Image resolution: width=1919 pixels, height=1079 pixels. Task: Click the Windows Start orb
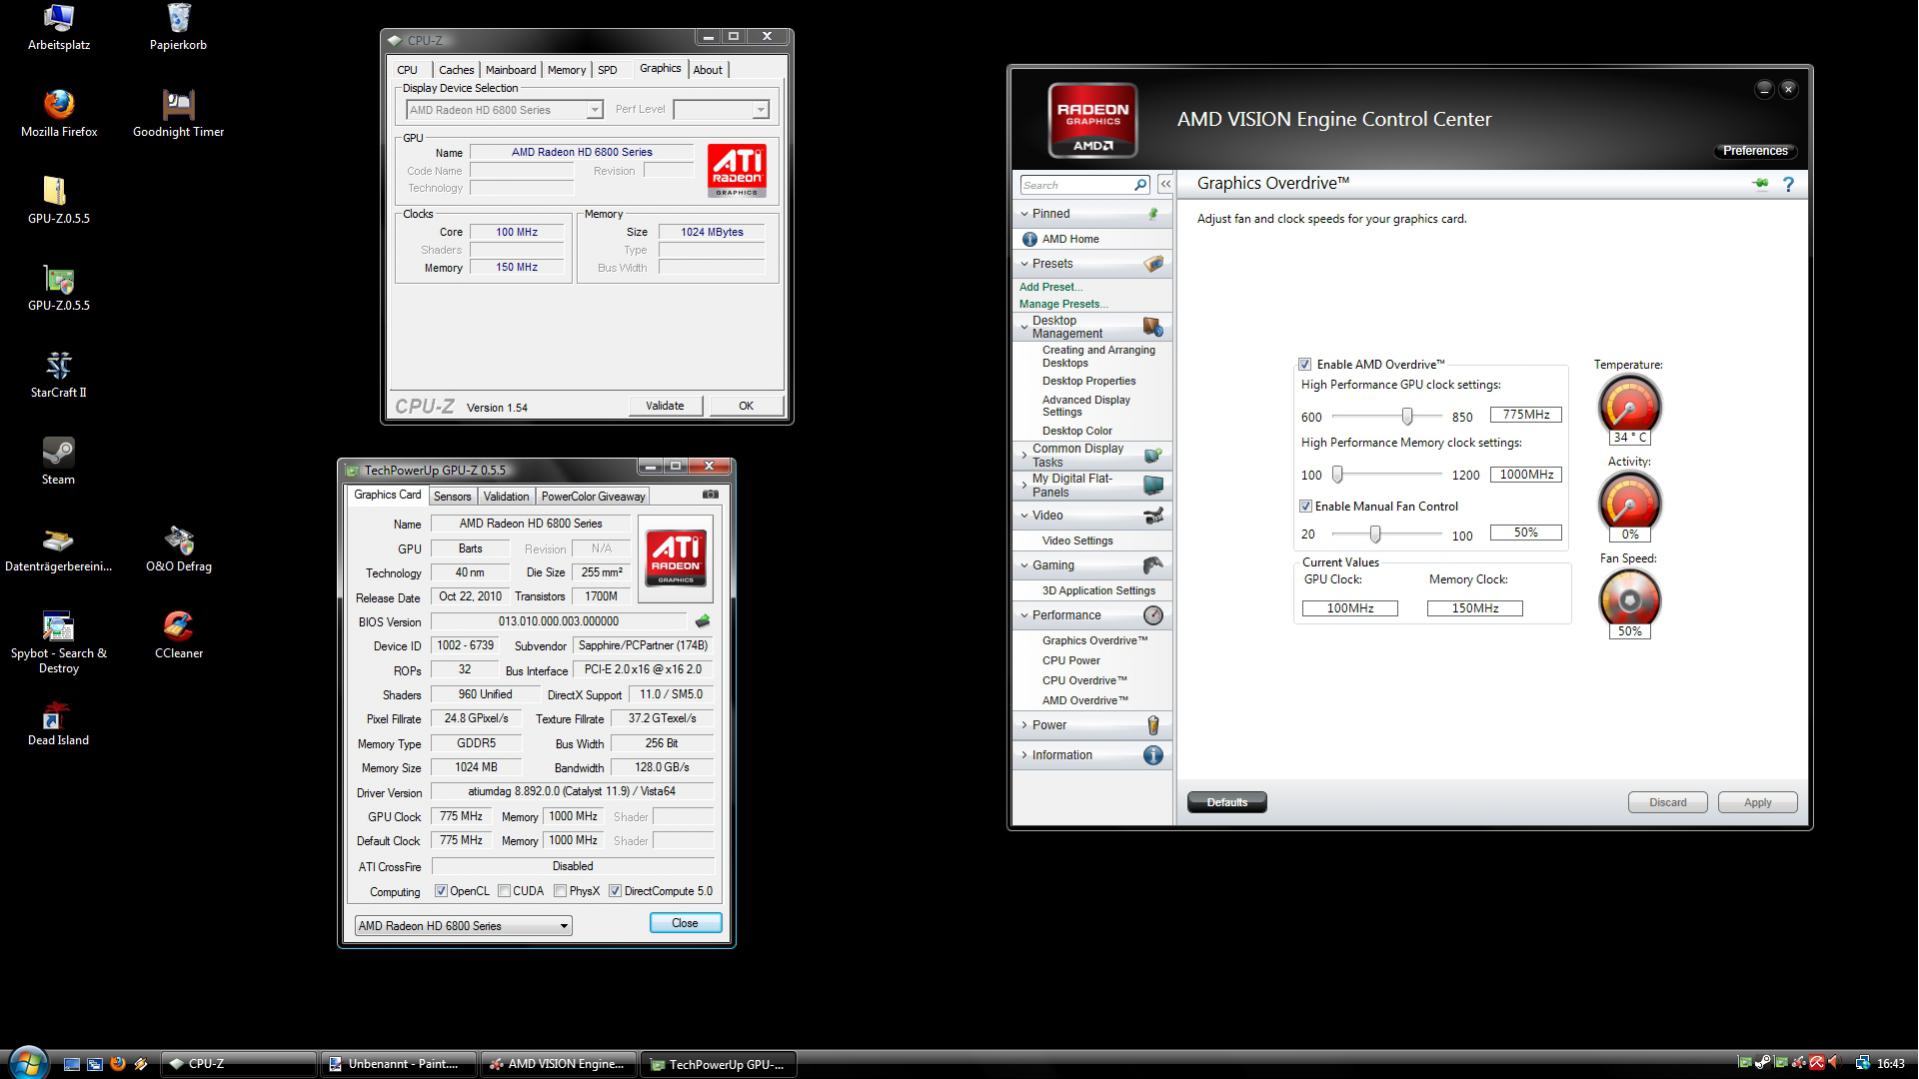pyautogui.click(x=28, y=1062)
